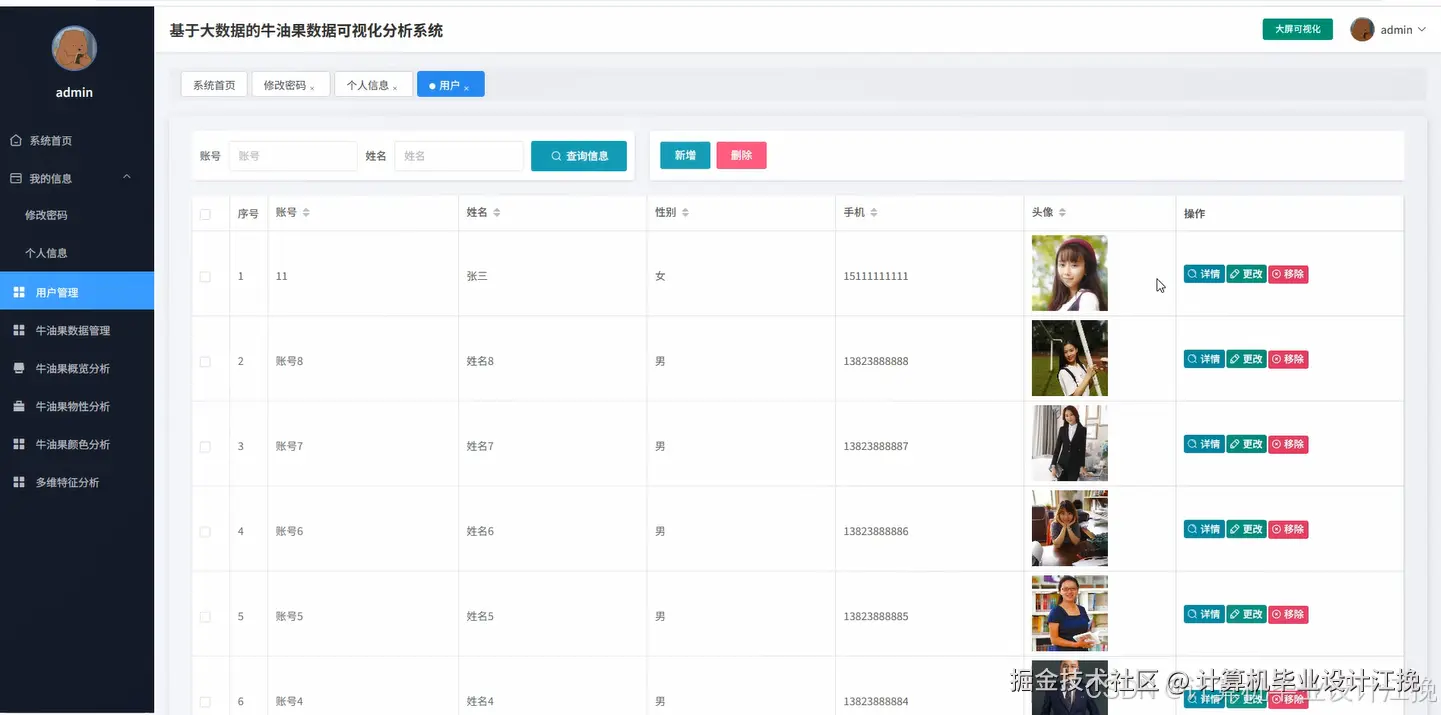Click the icon beside 牛油果概览分析
This screenshot has height=715, width=1441.
(x=19, y=369)
